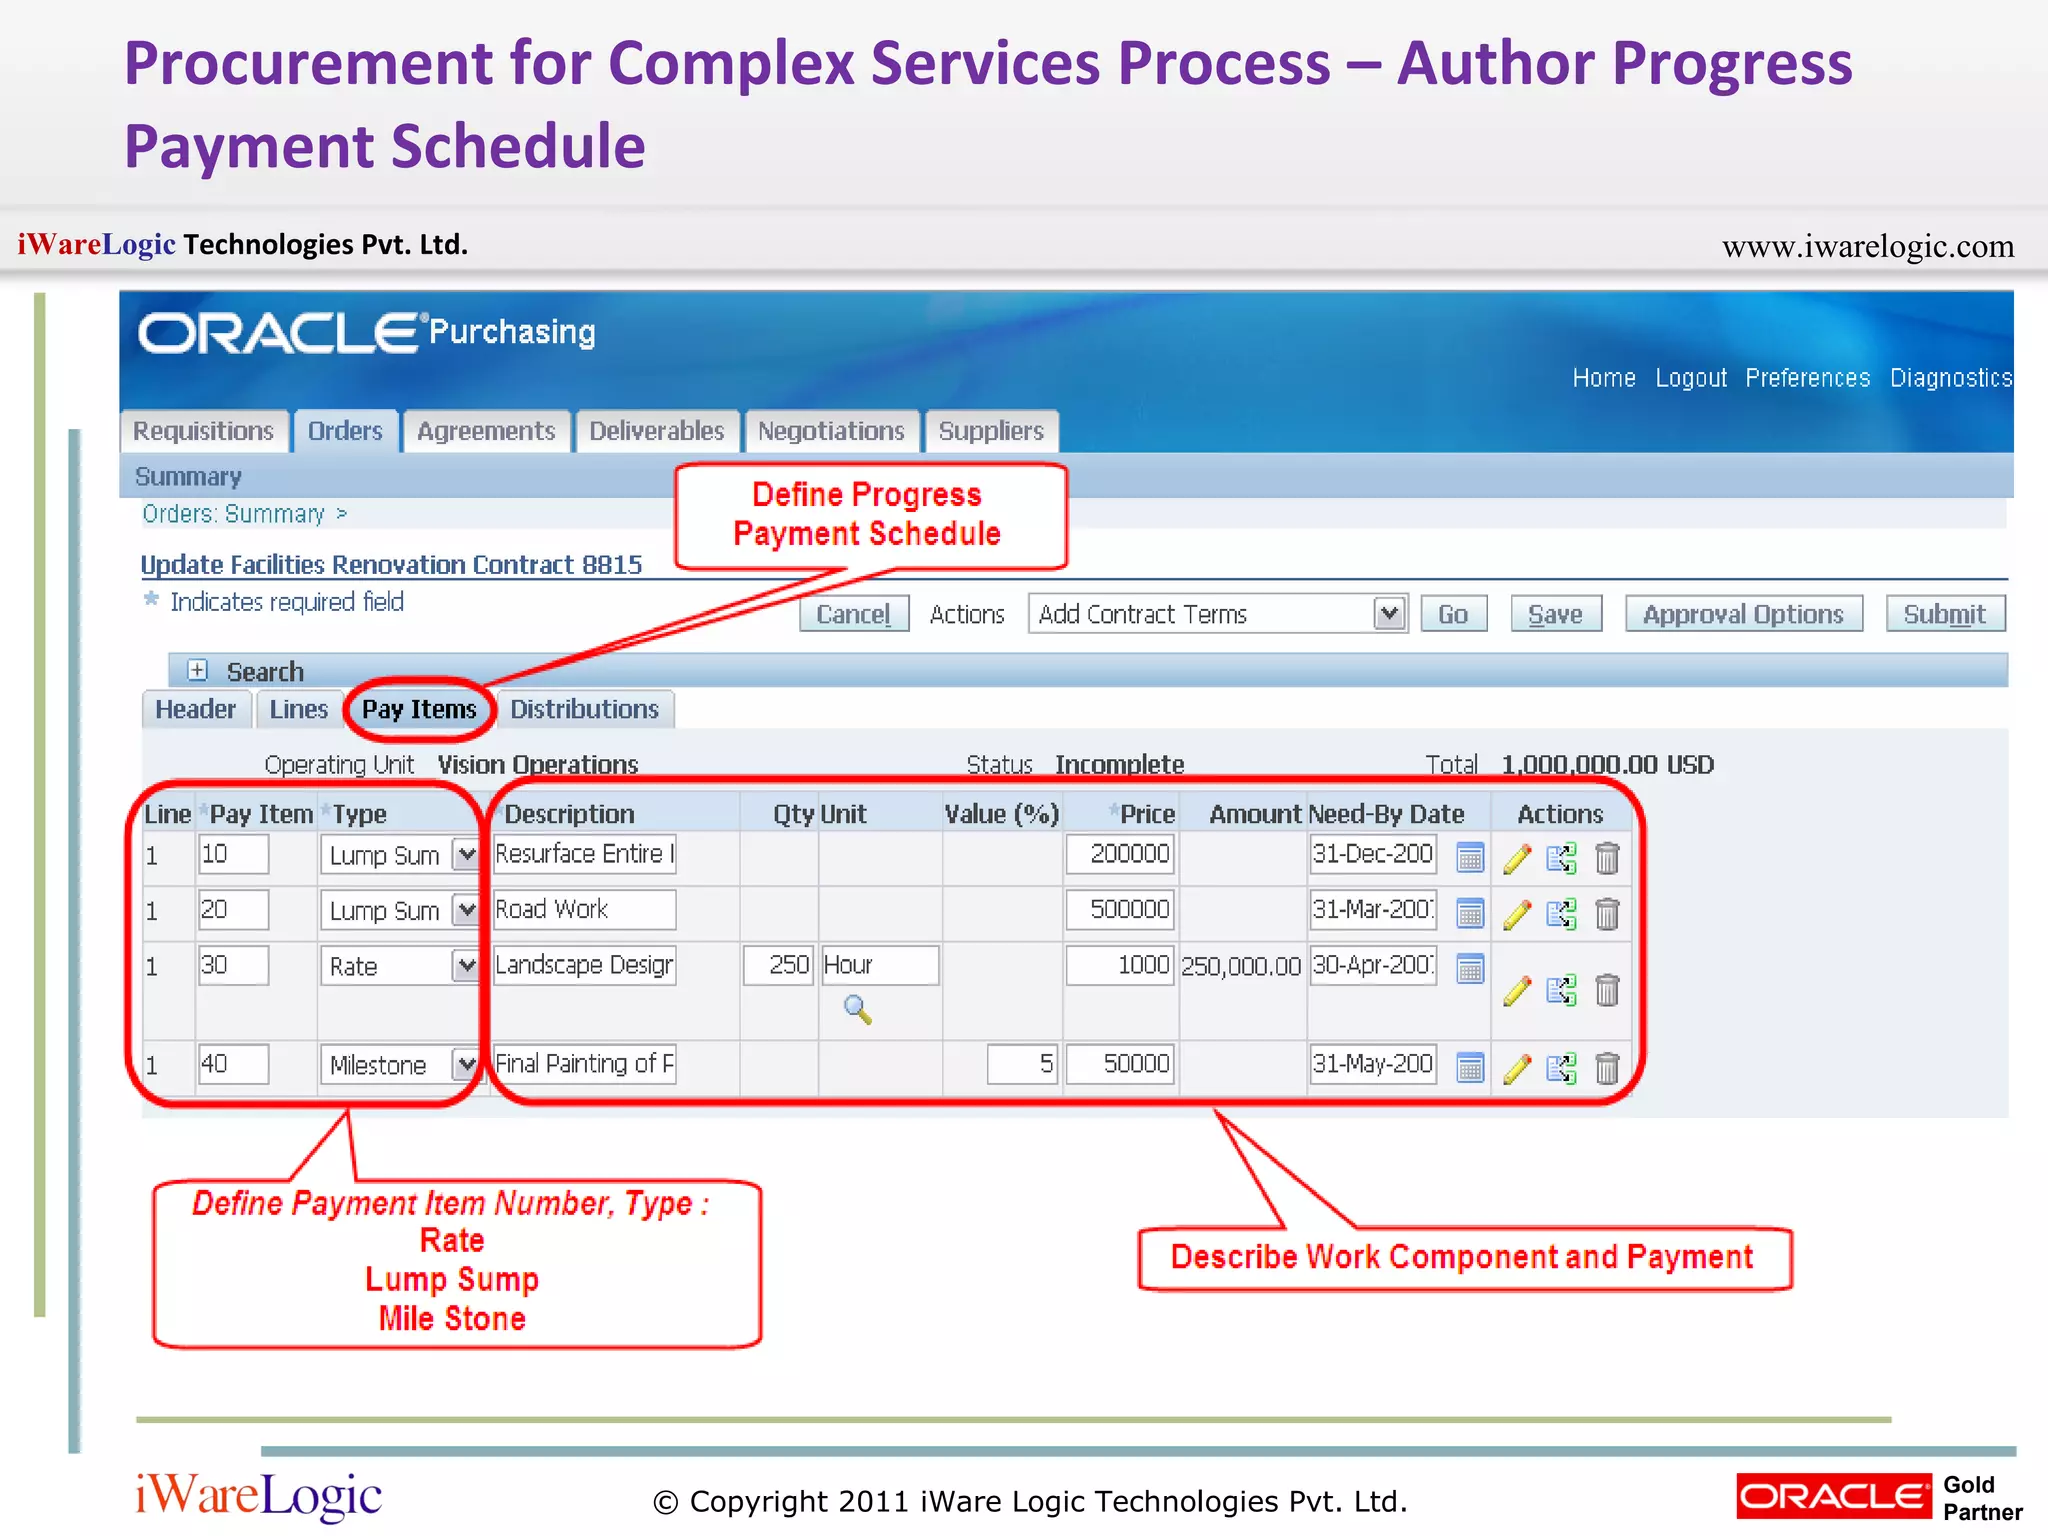The image size is (2048, 1536).
Task: Click price field with 500000
Action: click(x=1119, y=909)
